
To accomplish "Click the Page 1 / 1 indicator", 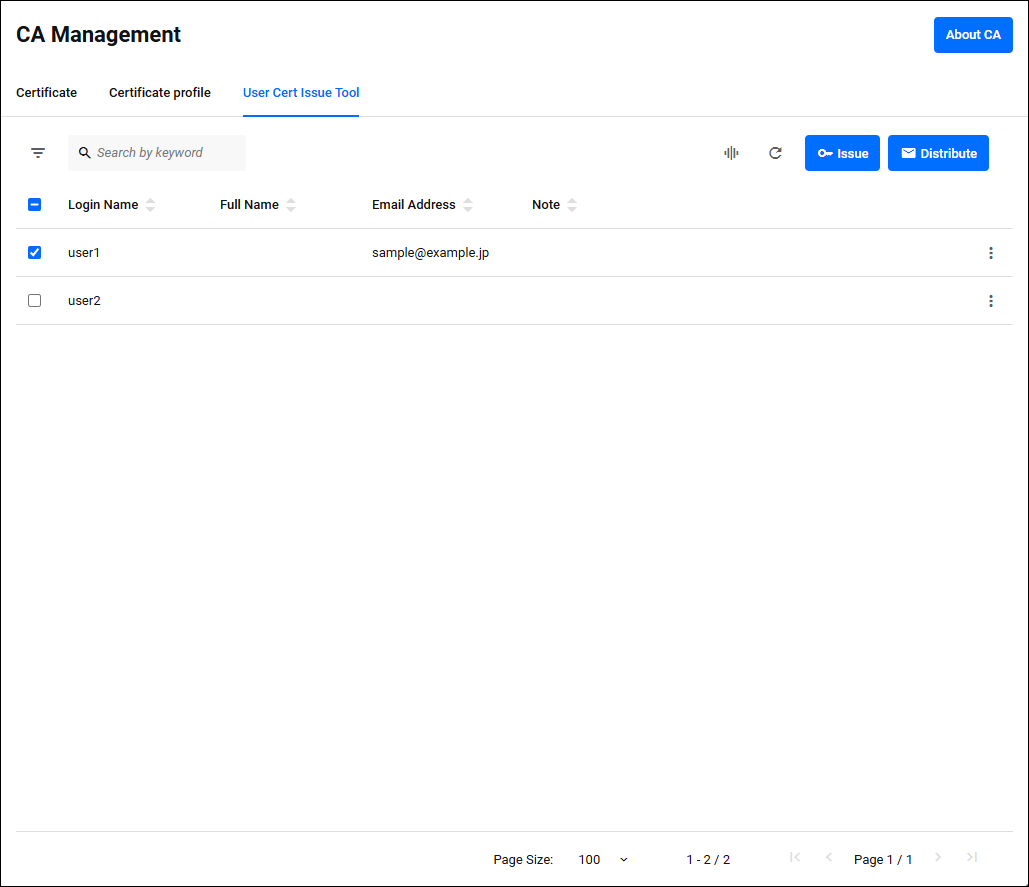I will click(883, 859).
